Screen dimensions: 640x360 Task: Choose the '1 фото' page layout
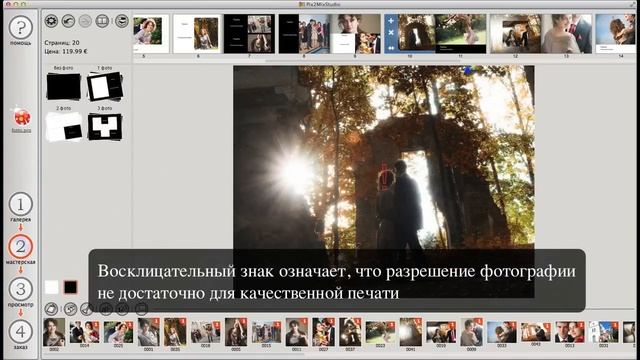(105, 86)
